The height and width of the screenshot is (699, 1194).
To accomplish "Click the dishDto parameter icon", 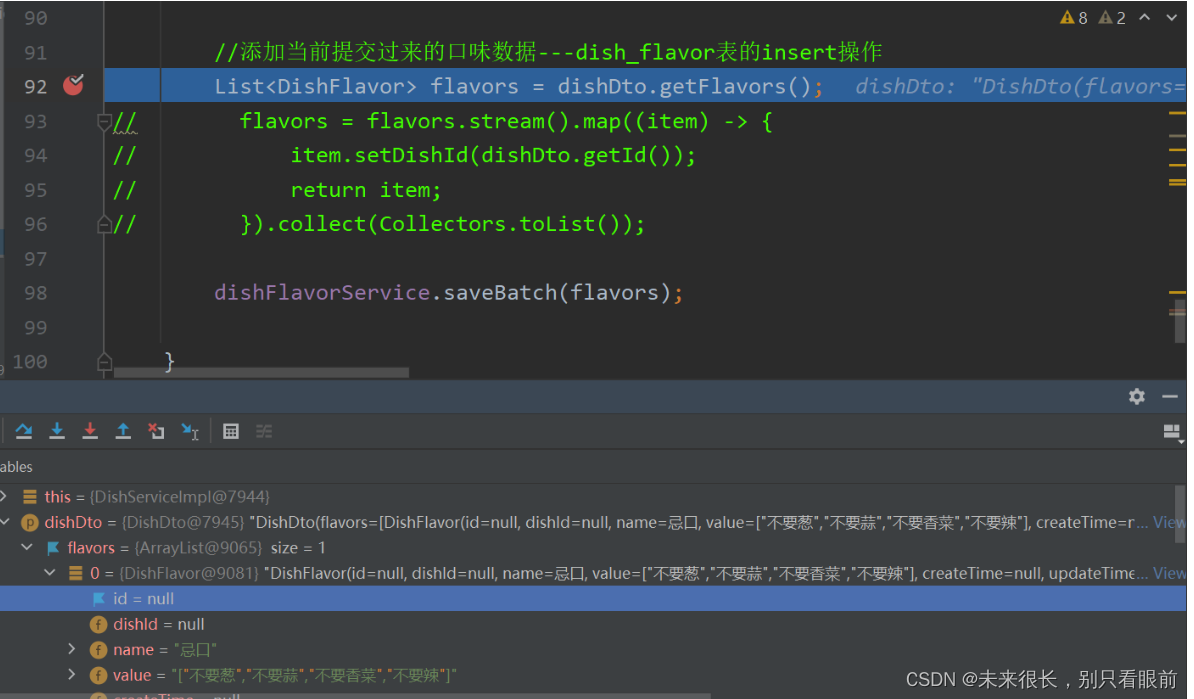I will click(30, 523).
